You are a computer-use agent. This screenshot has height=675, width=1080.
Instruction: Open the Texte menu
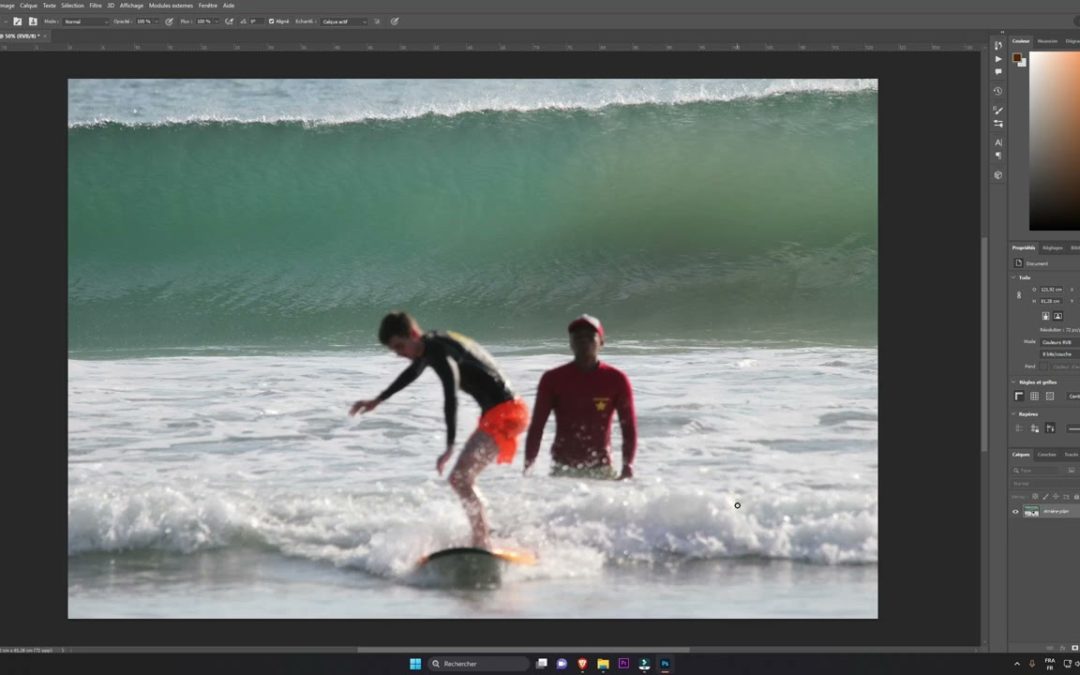coord(50,6)
